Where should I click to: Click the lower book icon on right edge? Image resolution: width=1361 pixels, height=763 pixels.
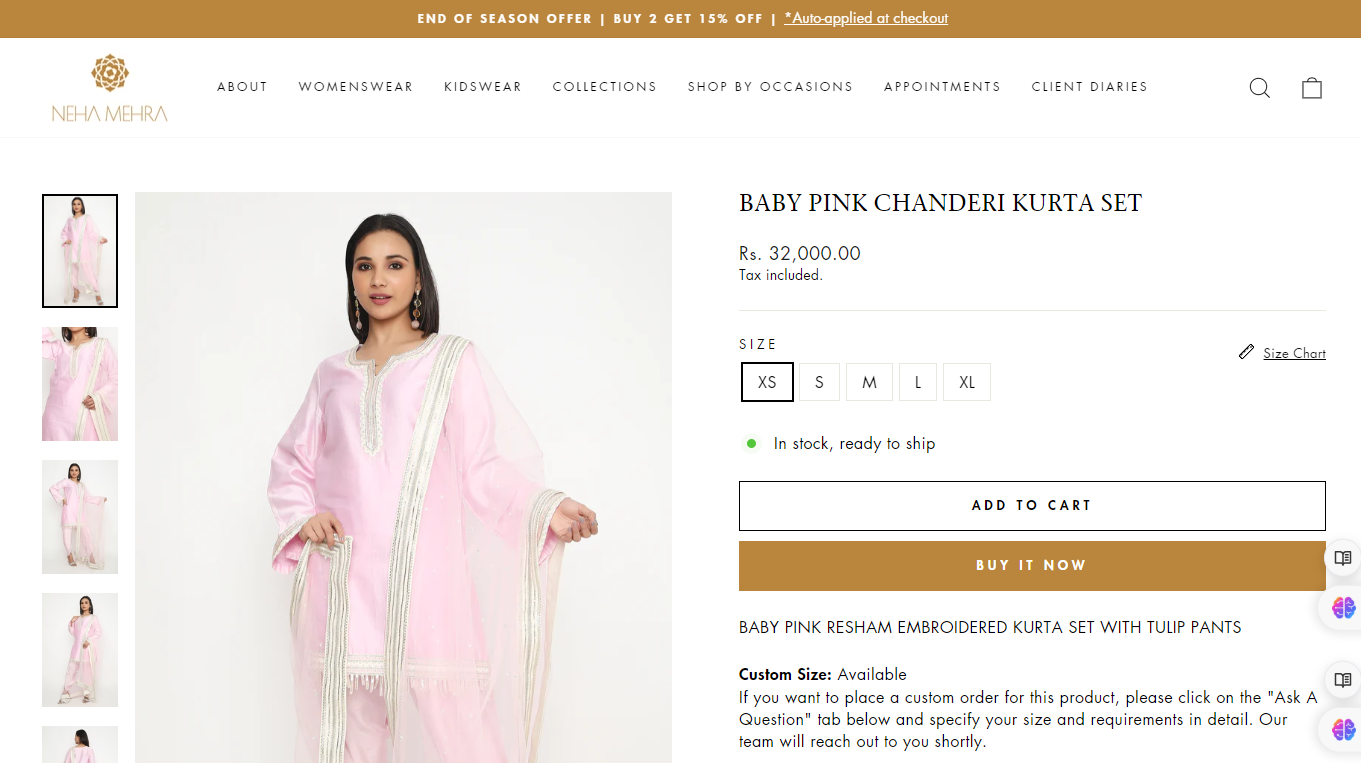(x=1343, y=680)
